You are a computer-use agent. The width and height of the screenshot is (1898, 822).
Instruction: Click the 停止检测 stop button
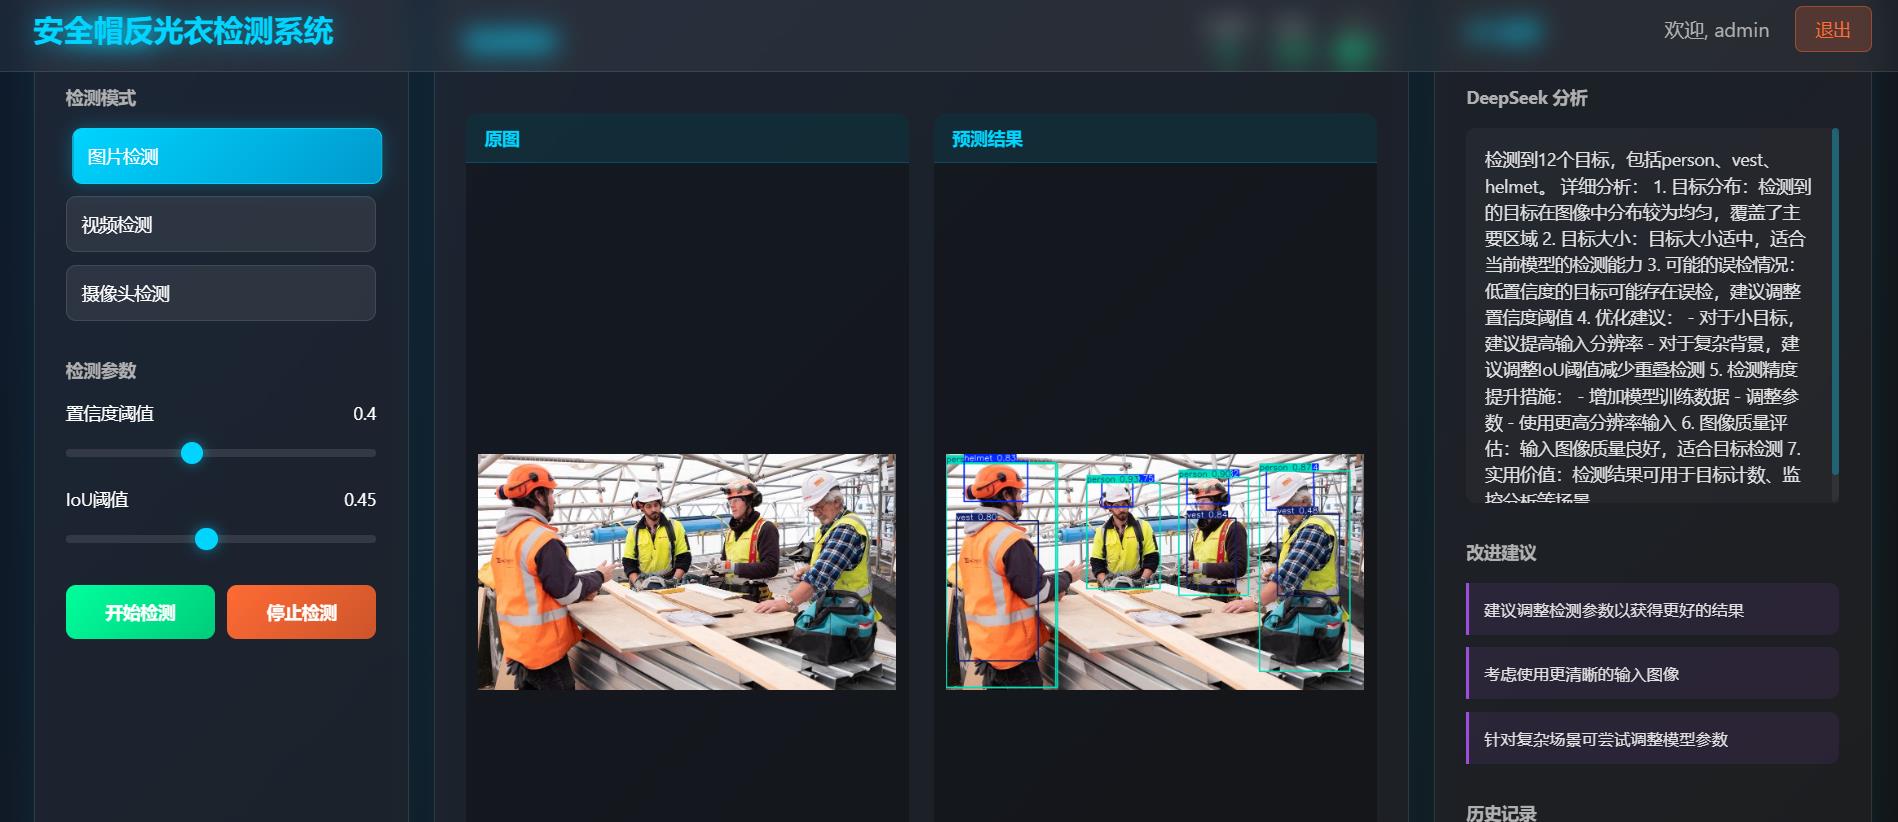pos(301,612)
